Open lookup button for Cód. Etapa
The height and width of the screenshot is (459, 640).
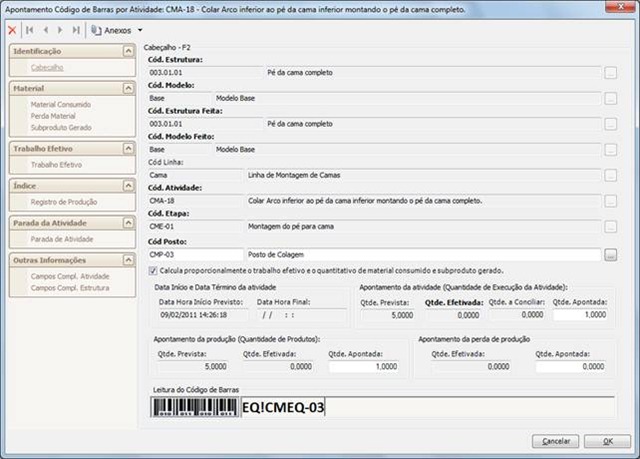click(x=610, y=226)
